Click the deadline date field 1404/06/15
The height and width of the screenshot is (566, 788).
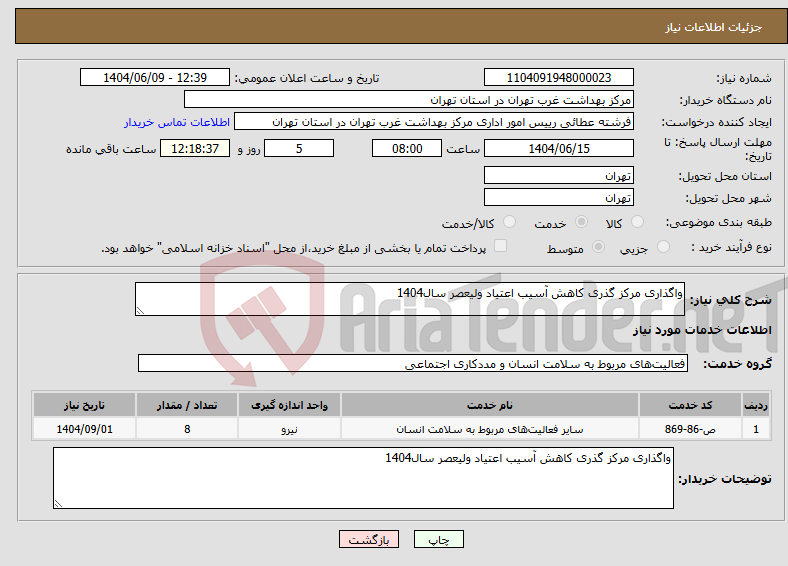[559, 148]
